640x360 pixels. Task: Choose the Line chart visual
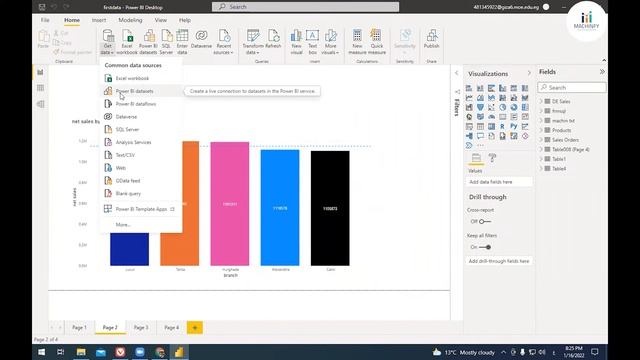469,98
